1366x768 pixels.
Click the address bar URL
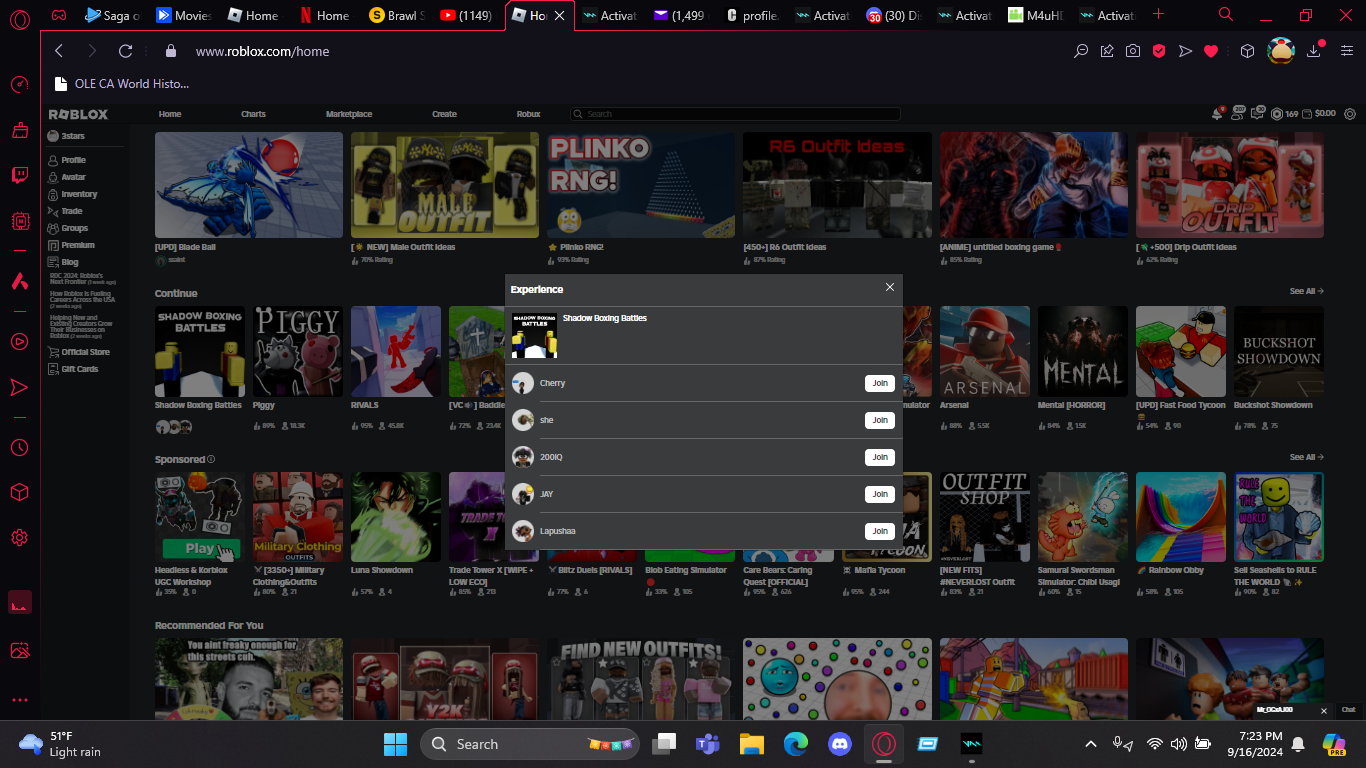click(262, 51)
